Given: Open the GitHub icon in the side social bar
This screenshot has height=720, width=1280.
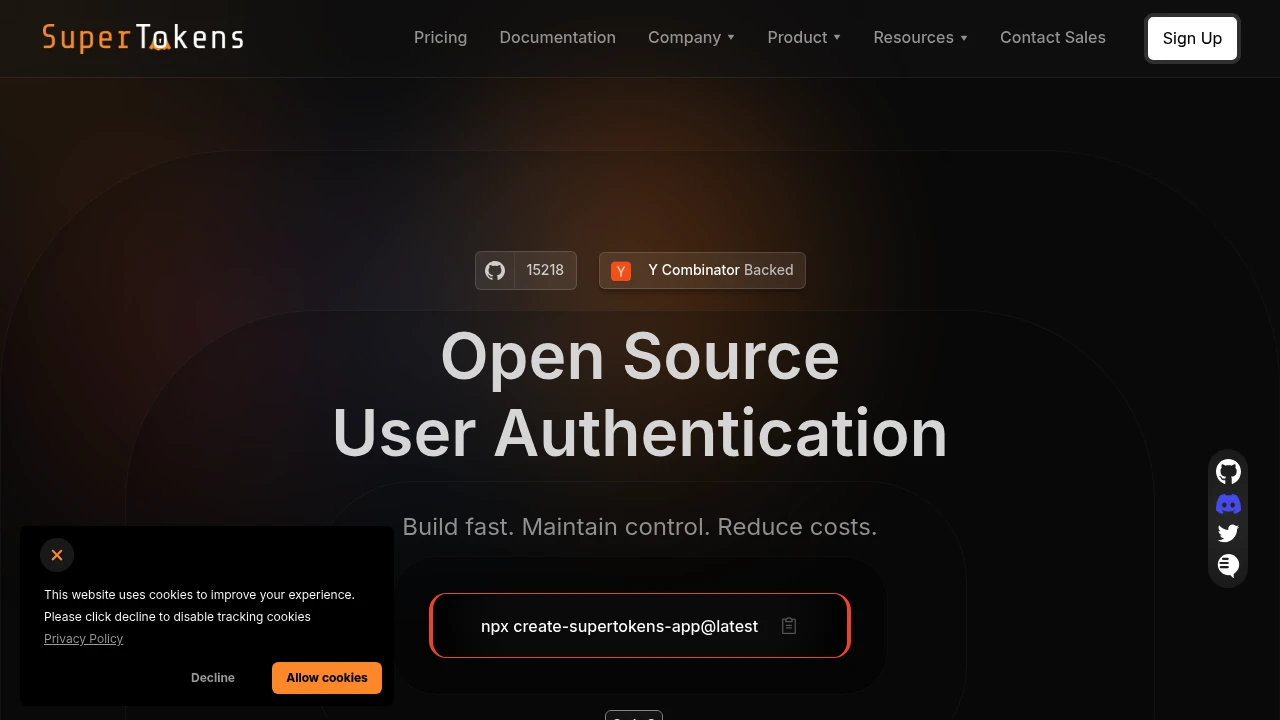Looking at the screenshot, I should tap(1228, 472).
